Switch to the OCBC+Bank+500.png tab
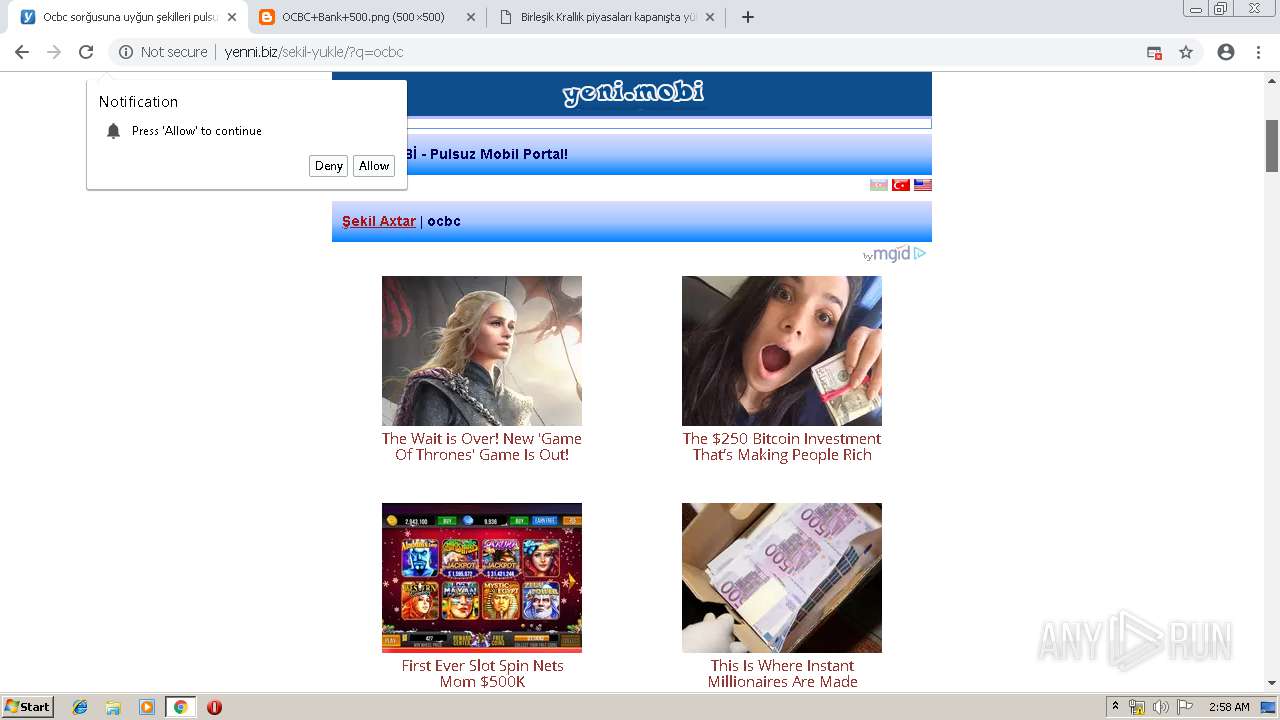Image resolution: width=1280 pixels, height=720 pixels. coord(366,17)
